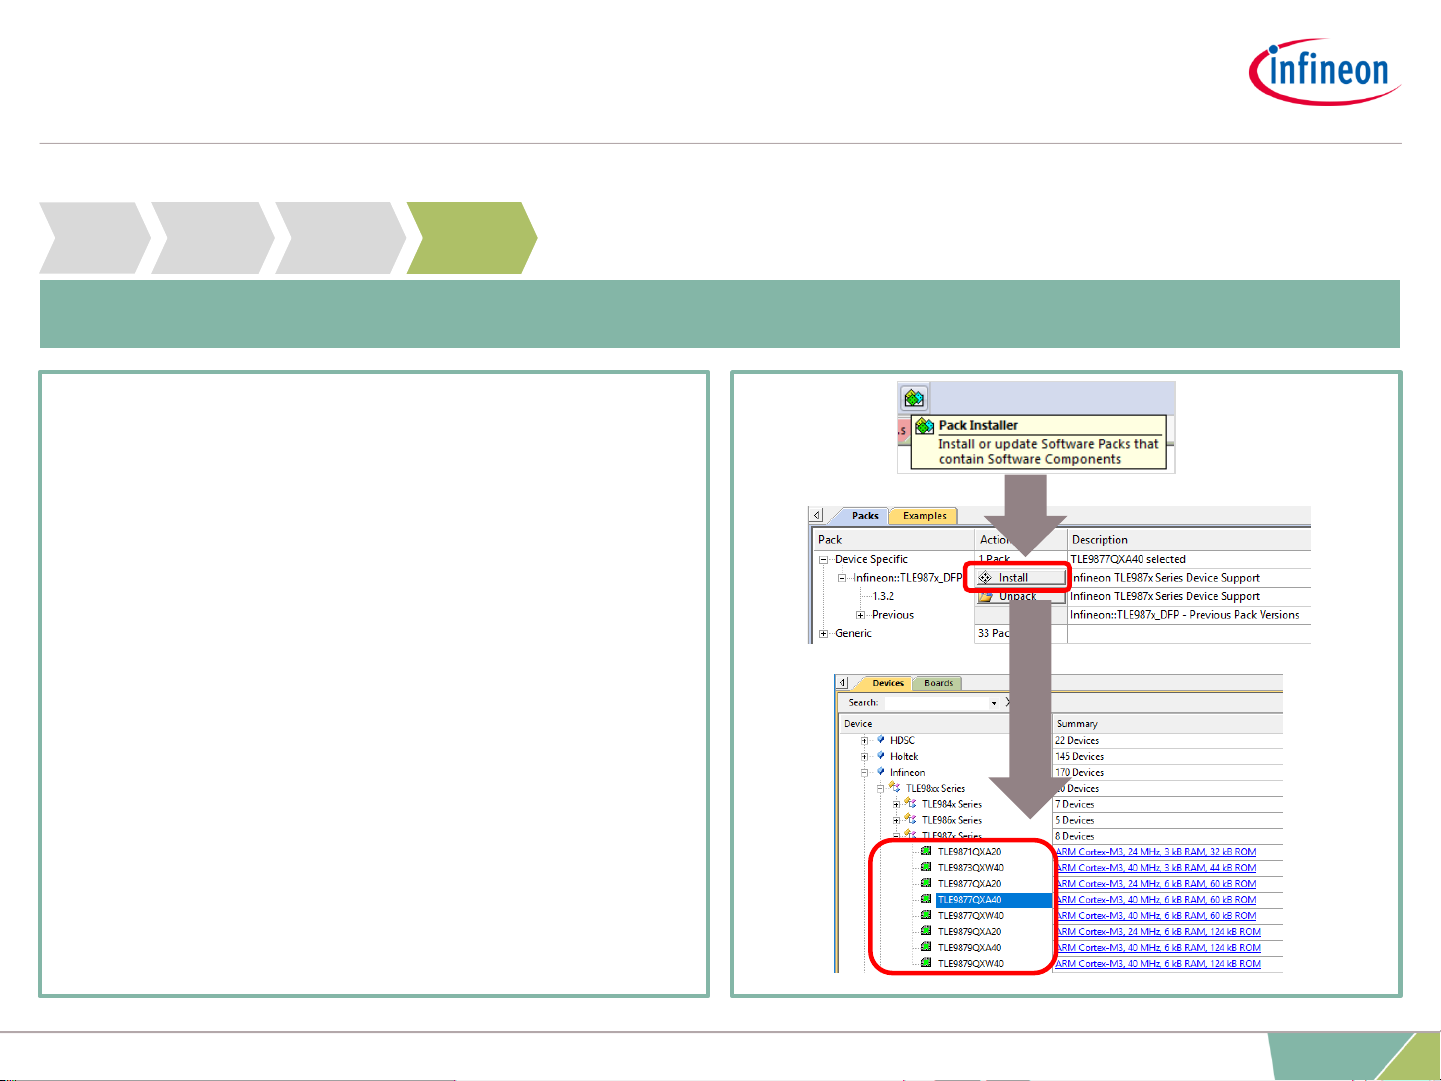1441x1081 pixels.
Task: Click chip icon beside TLE9873QXW40
Action: click(x=926, y=868)
